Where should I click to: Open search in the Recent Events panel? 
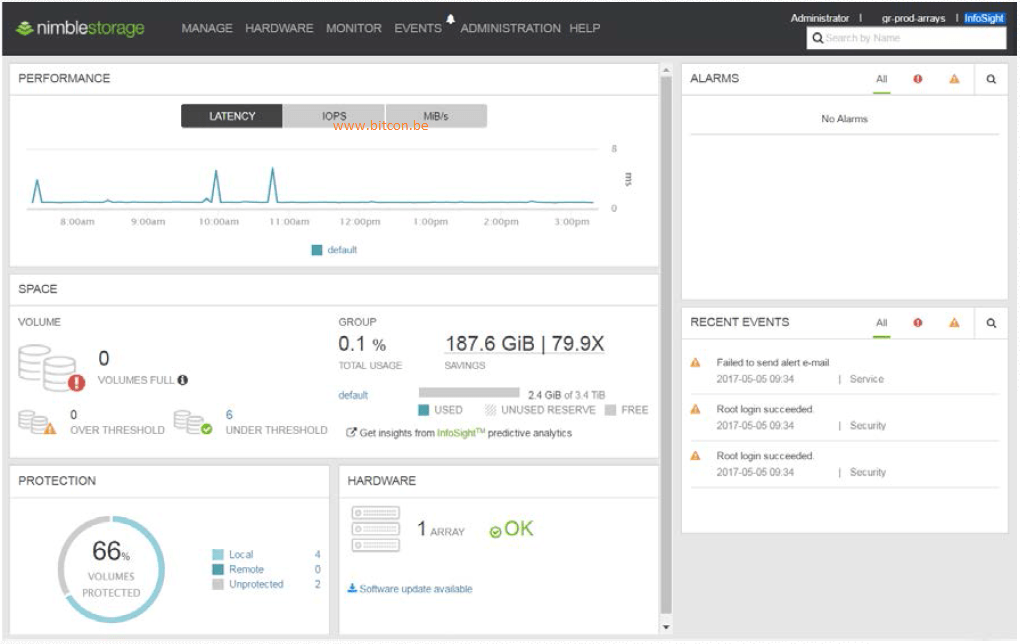(991, 323)
